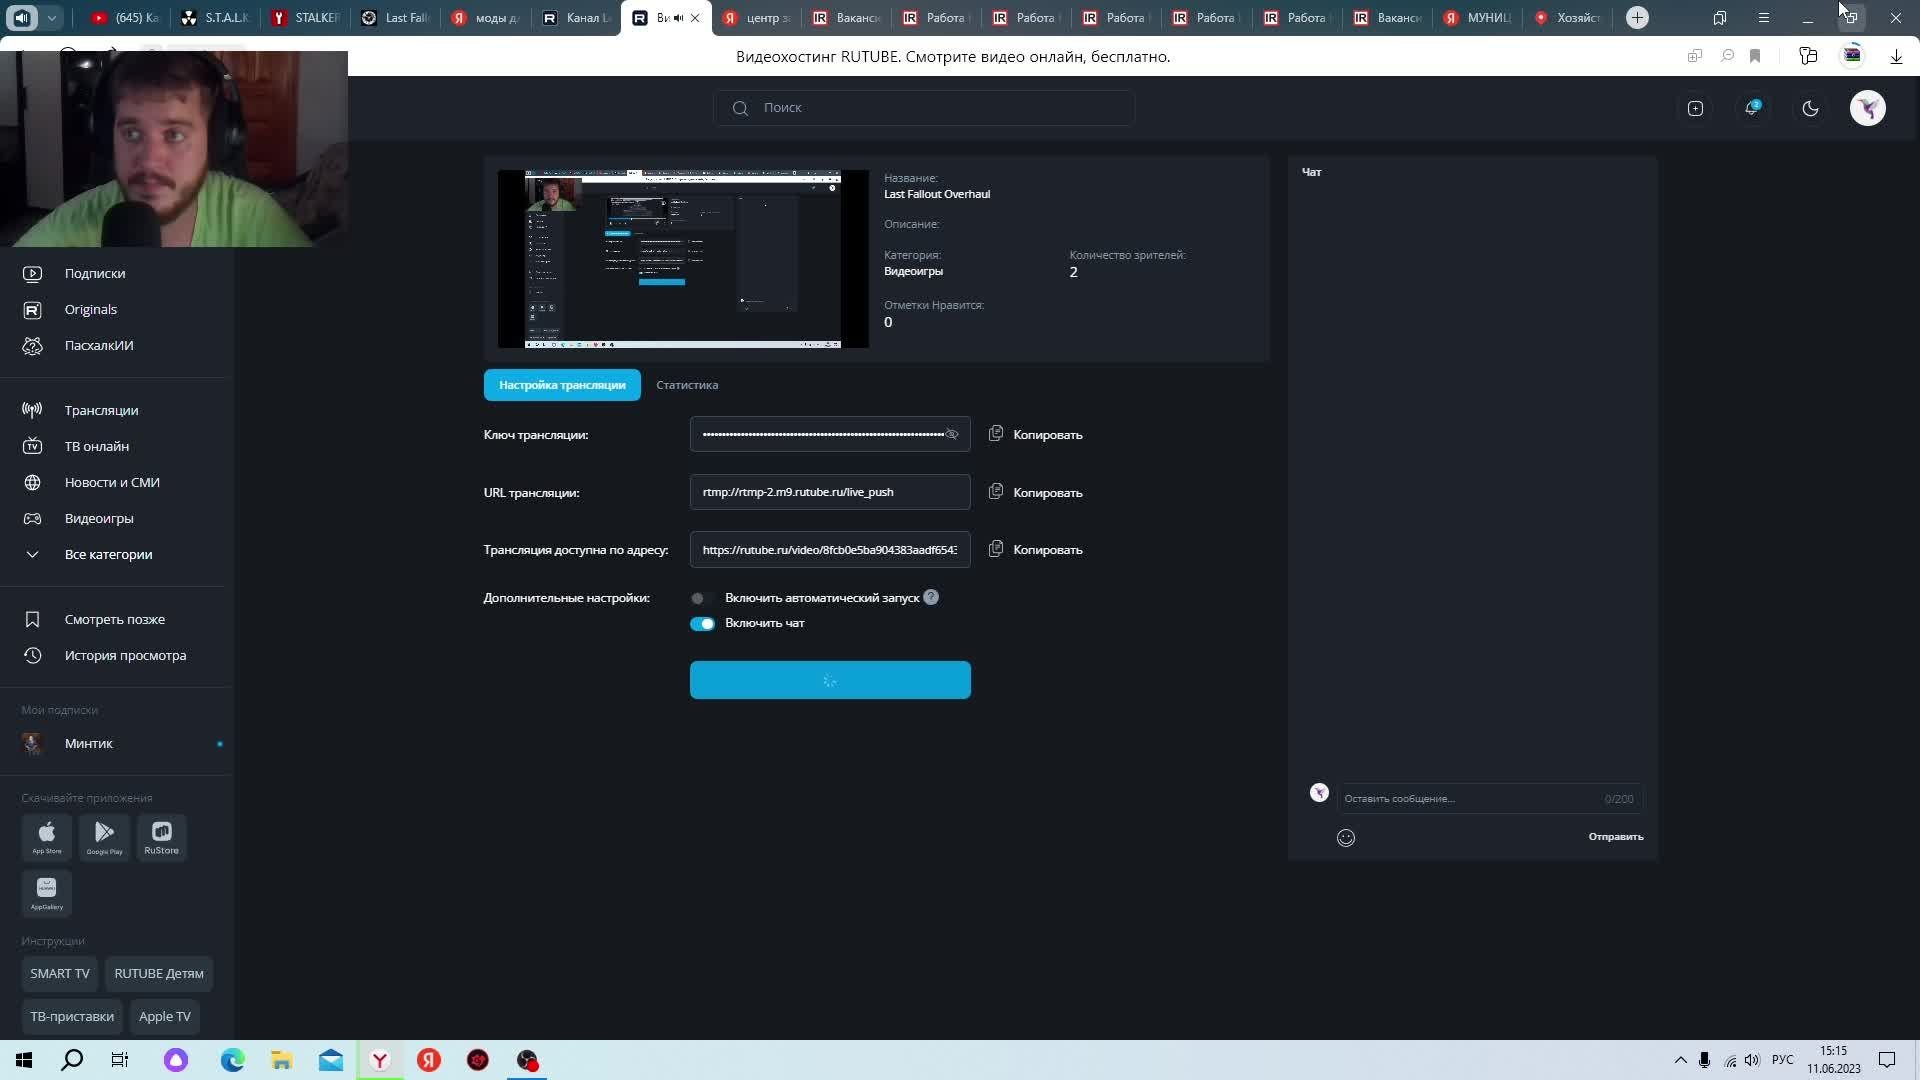Reveal the stream key with the eye icon
This screenshot has height=1080, width=1920.
point(952,434)
